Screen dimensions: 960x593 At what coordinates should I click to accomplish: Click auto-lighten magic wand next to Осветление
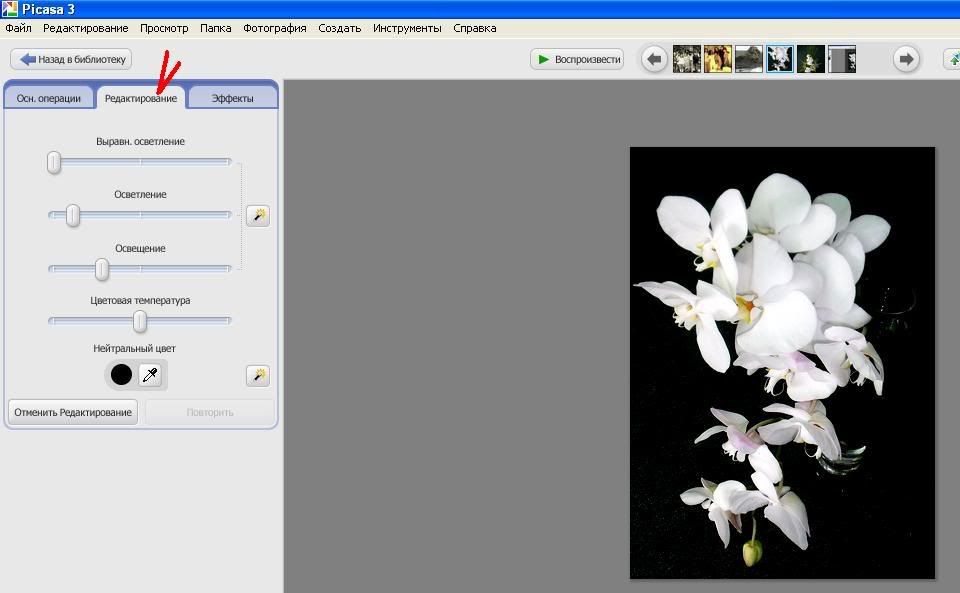(x=258, y=216)
